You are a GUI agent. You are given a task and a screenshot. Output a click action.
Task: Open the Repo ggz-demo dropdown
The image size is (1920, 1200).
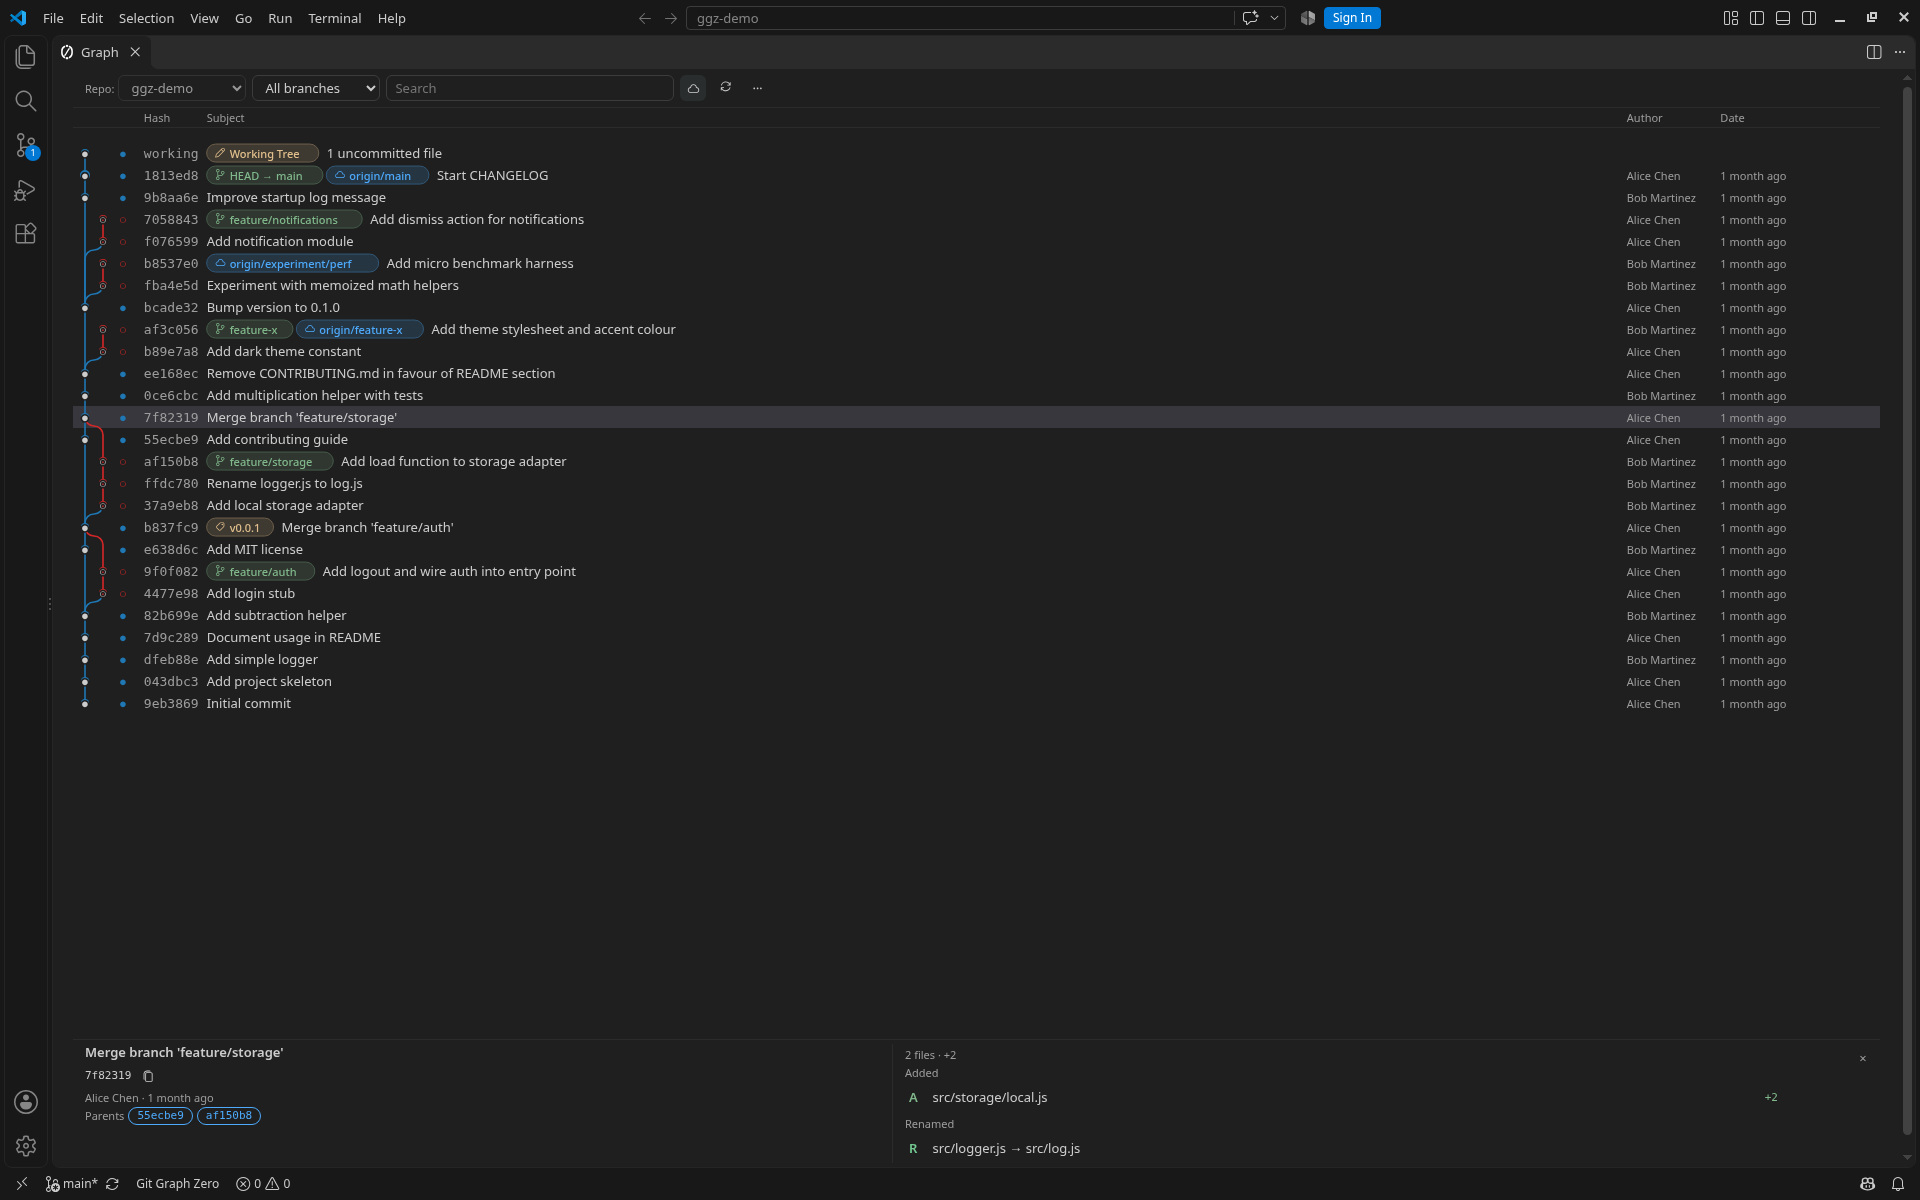(182, 88)
